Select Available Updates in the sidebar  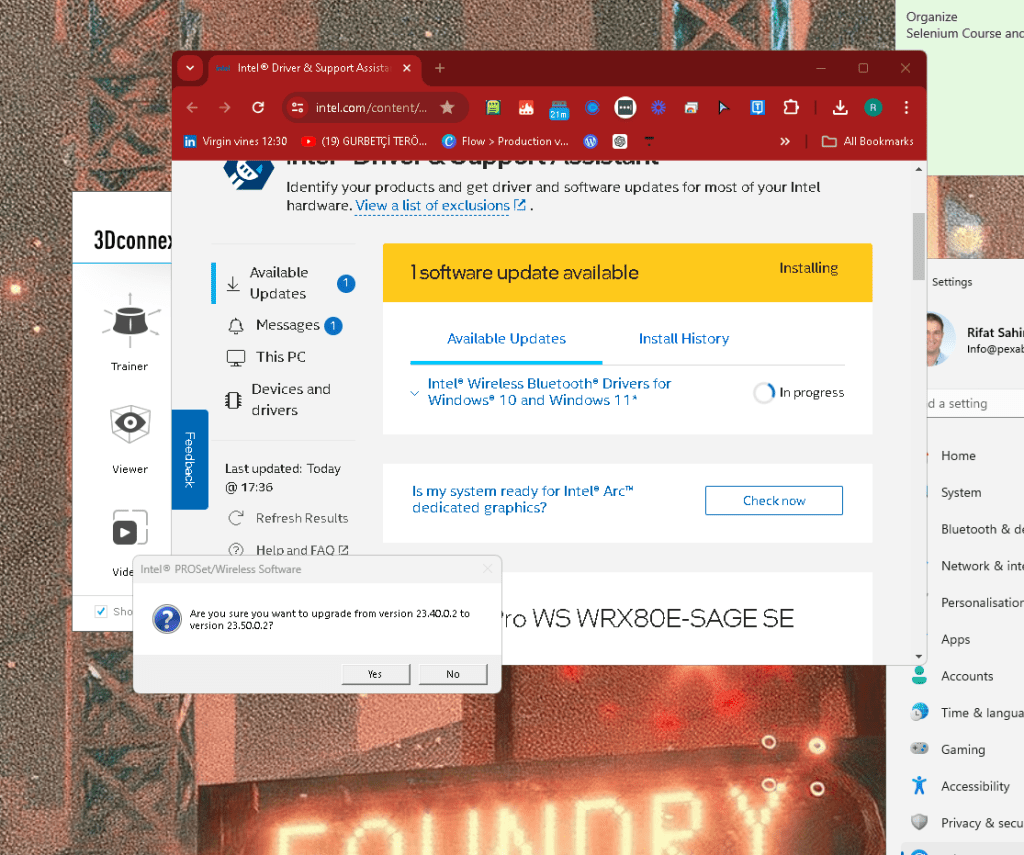coord(284,283)
